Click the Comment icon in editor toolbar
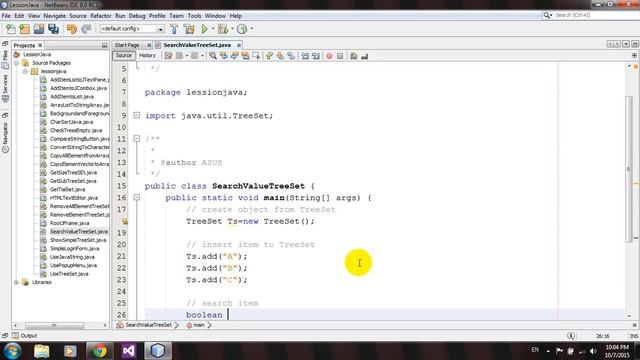Viewport: 640px width, 360px height. (353, 56)
